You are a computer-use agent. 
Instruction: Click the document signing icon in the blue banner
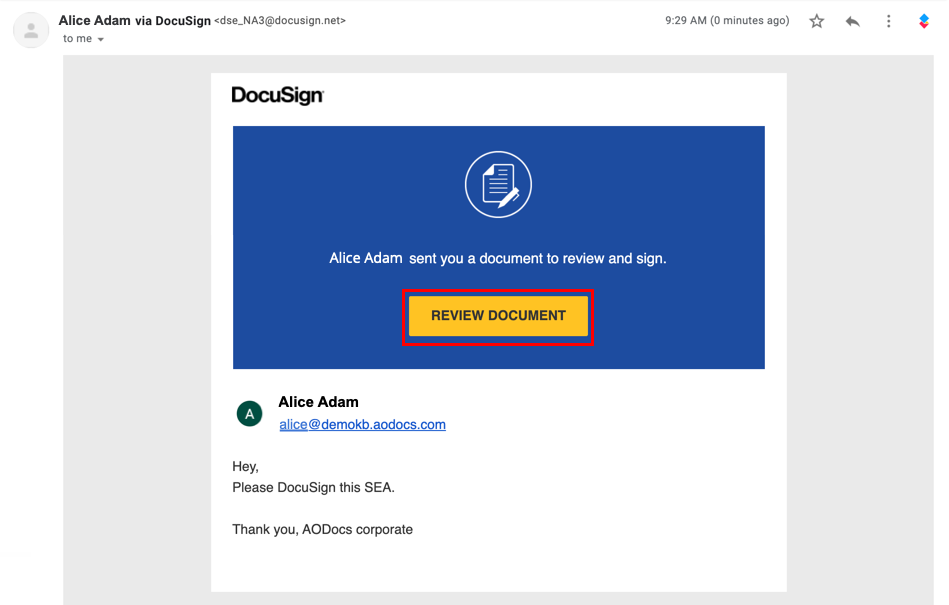[498, 185]
